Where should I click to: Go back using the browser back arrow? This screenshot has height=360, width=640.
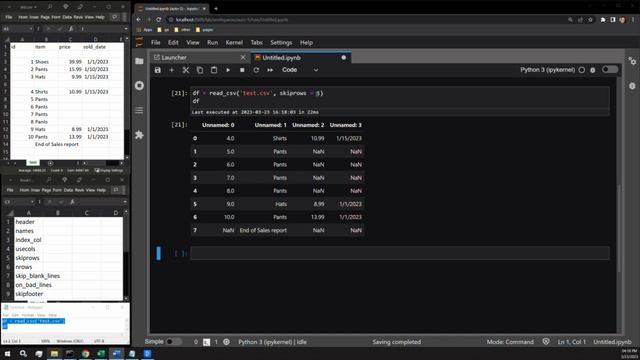pos(139,20)
